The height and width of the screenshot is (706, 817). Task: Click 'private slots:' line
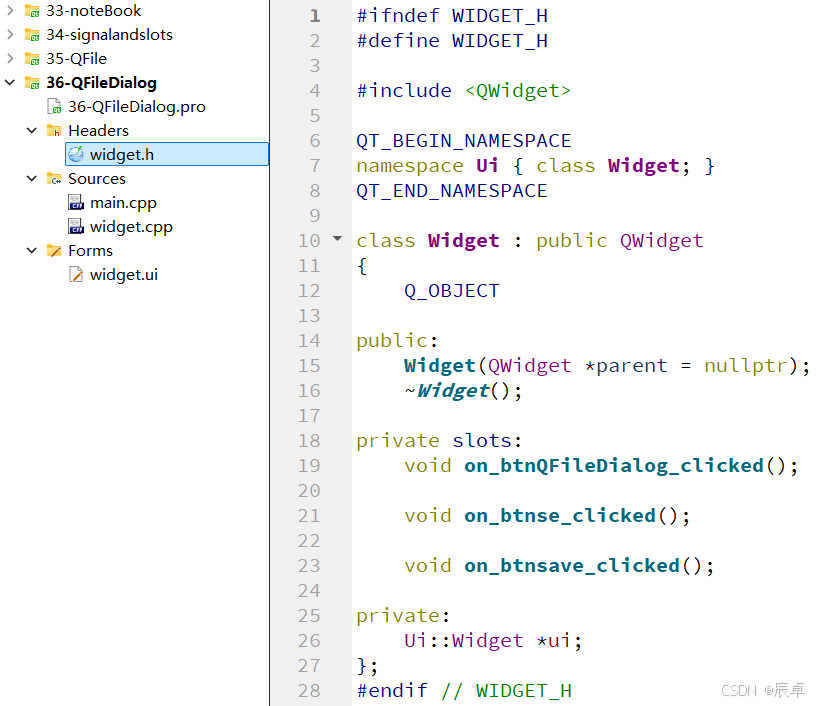point(439,441)
